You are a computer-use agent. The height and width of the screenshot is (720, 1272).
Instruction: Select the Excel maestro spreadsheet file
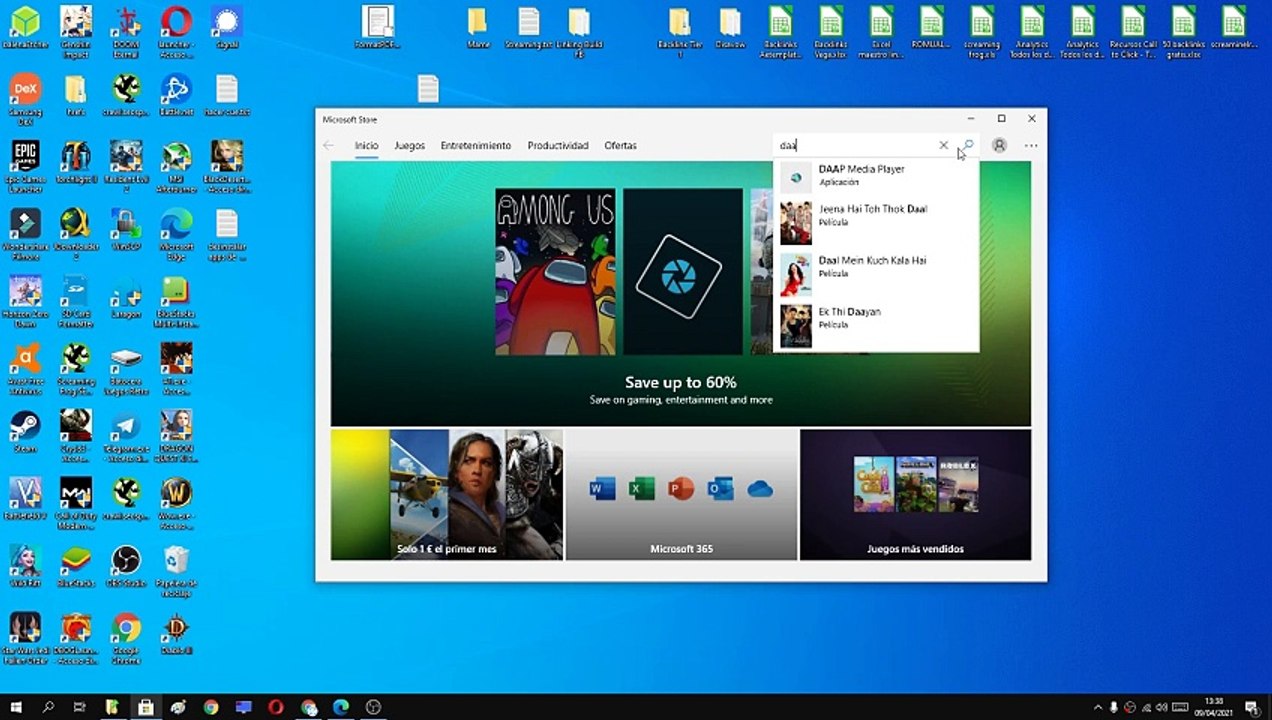point(881,32)
